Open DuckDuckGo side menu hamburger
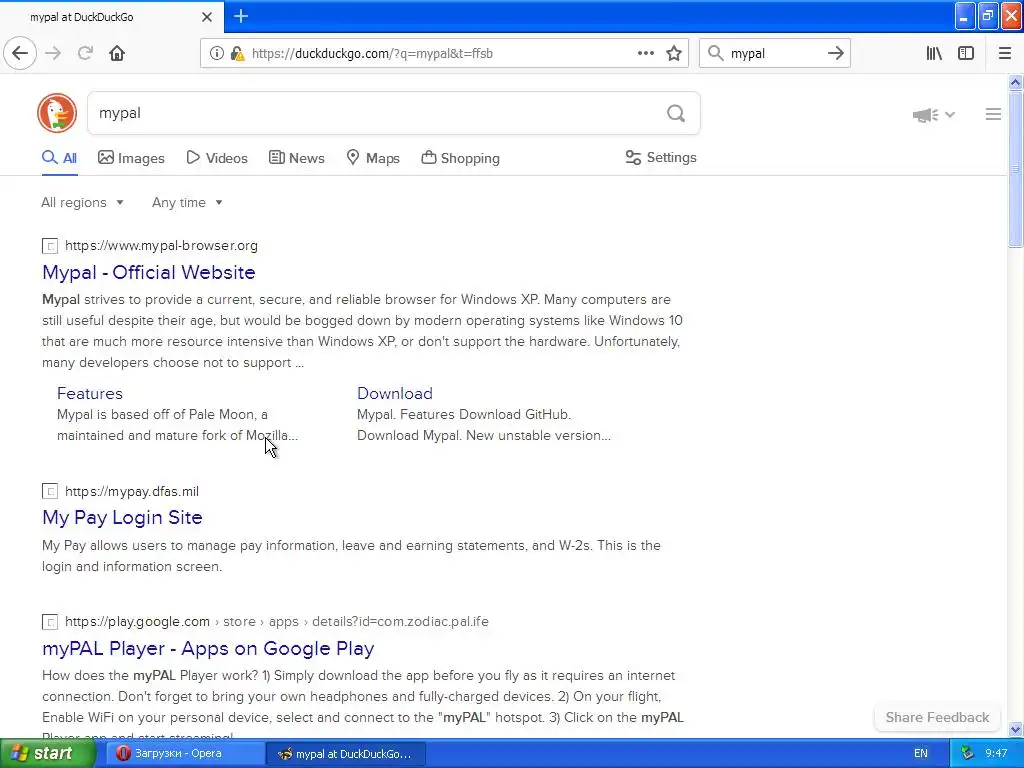This screenshot has width=1024, height=768. [x=993, y=114]
